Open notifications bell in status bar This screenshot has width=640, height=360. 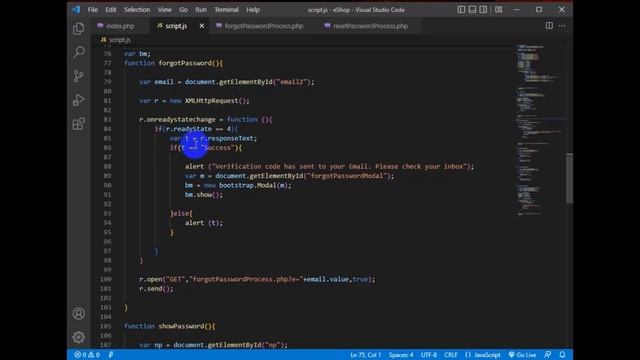562,355
